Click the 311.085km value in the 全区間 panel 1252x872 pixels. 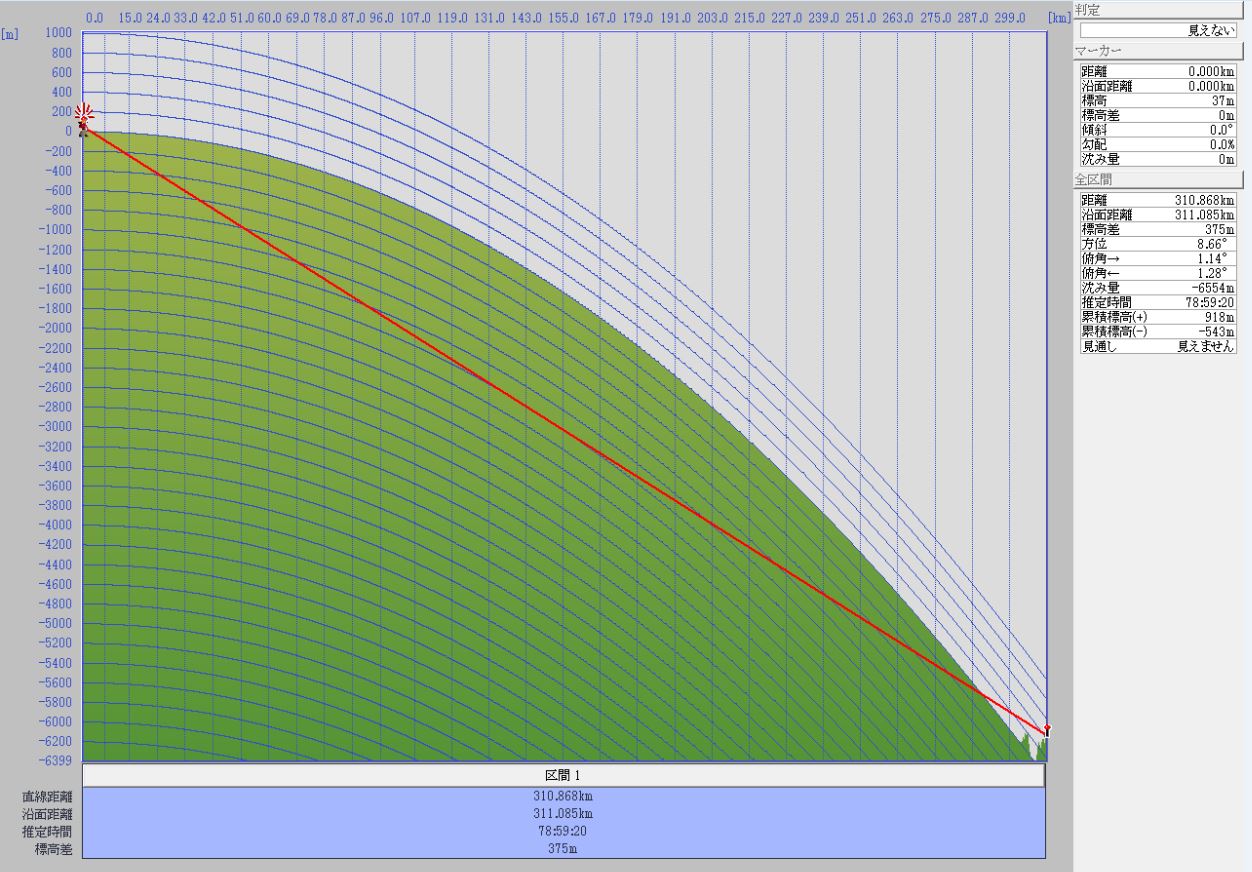(1205, 214)
